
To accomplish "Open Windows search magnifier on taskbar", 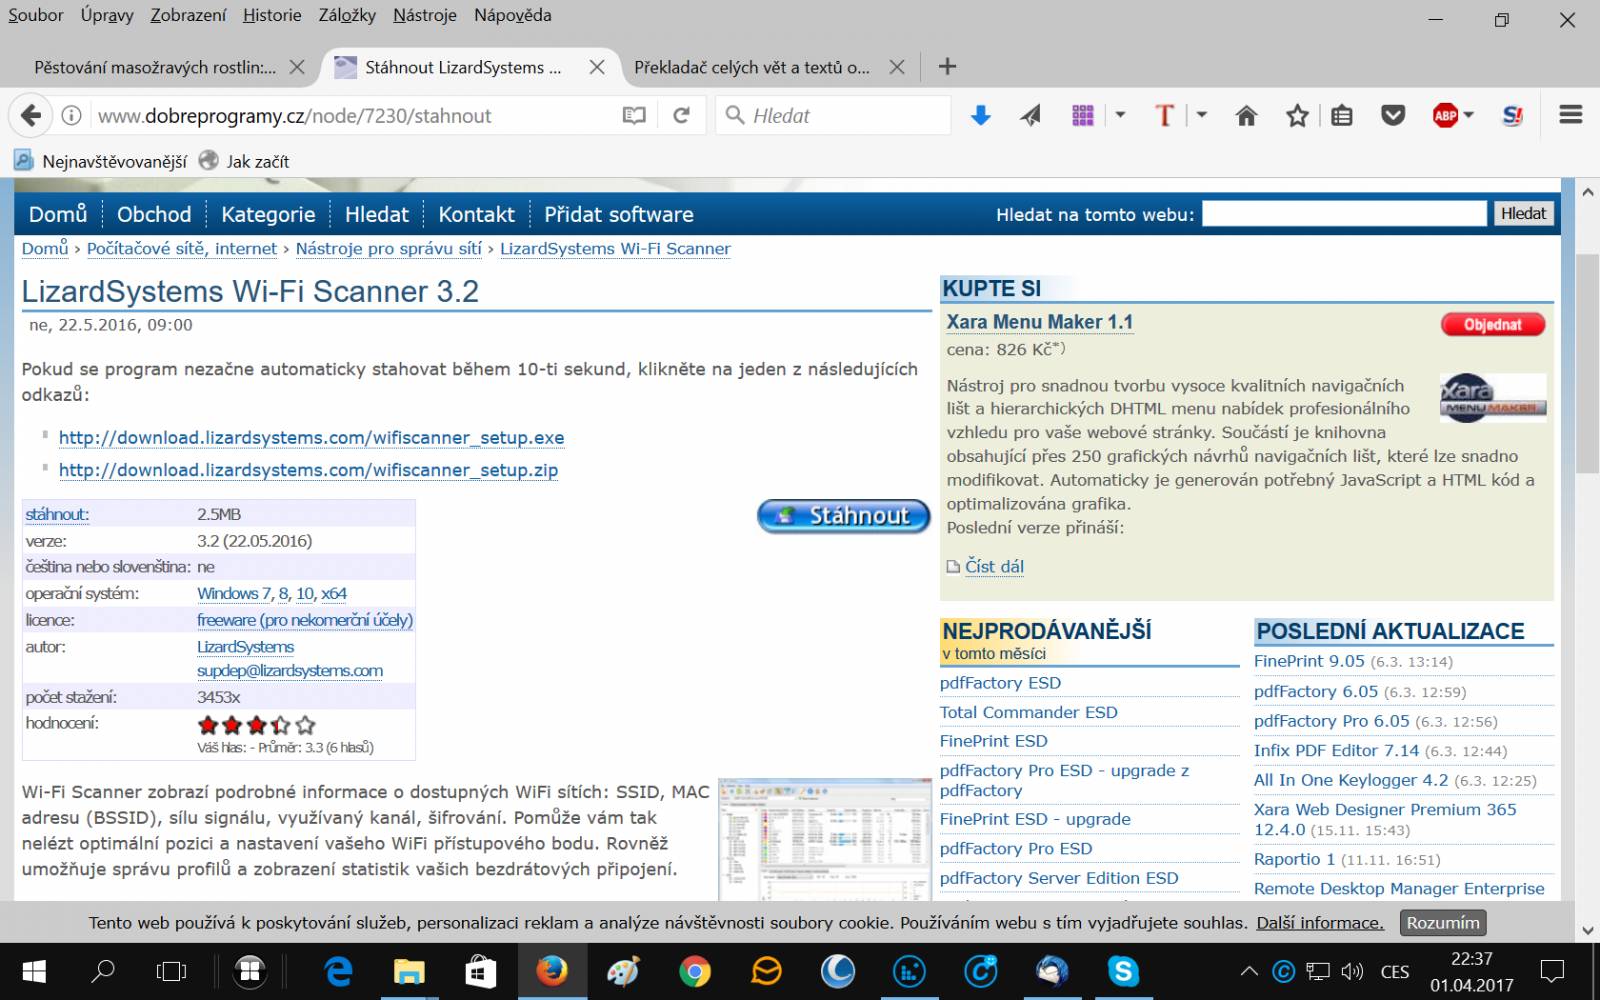I will point(103,971).
